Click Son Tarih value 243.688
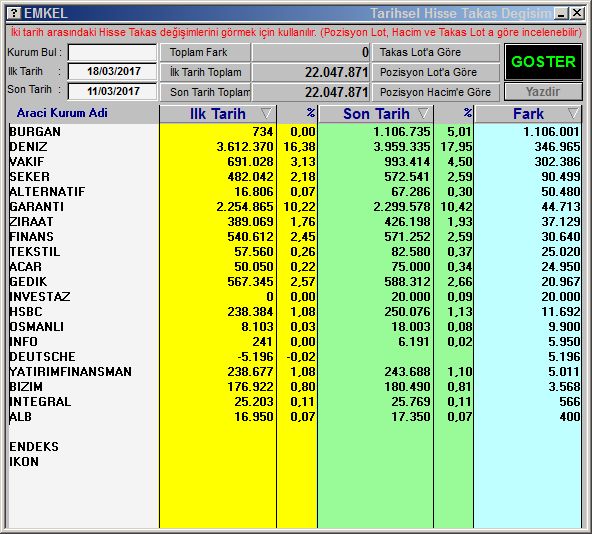This screenshot has height=534, width=592. pos(407,372)
